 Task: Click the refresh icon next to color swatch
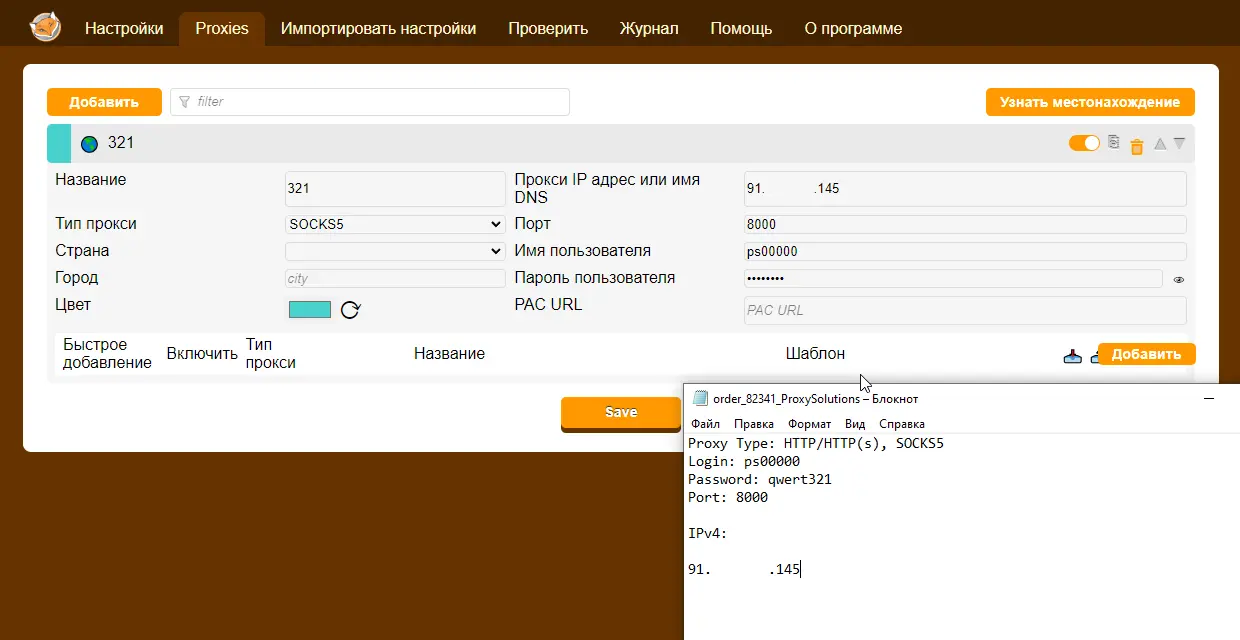349,310
